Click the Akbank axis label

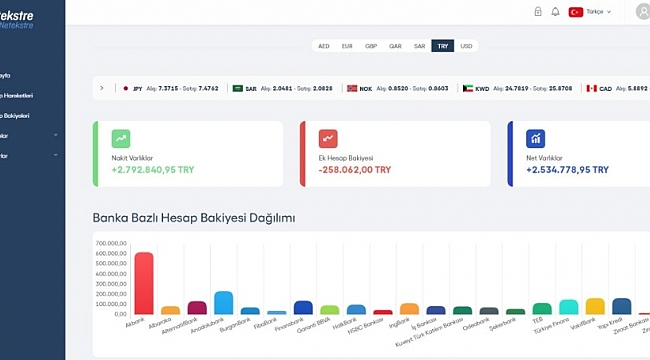pyautogui.click(x=135, y=322)
